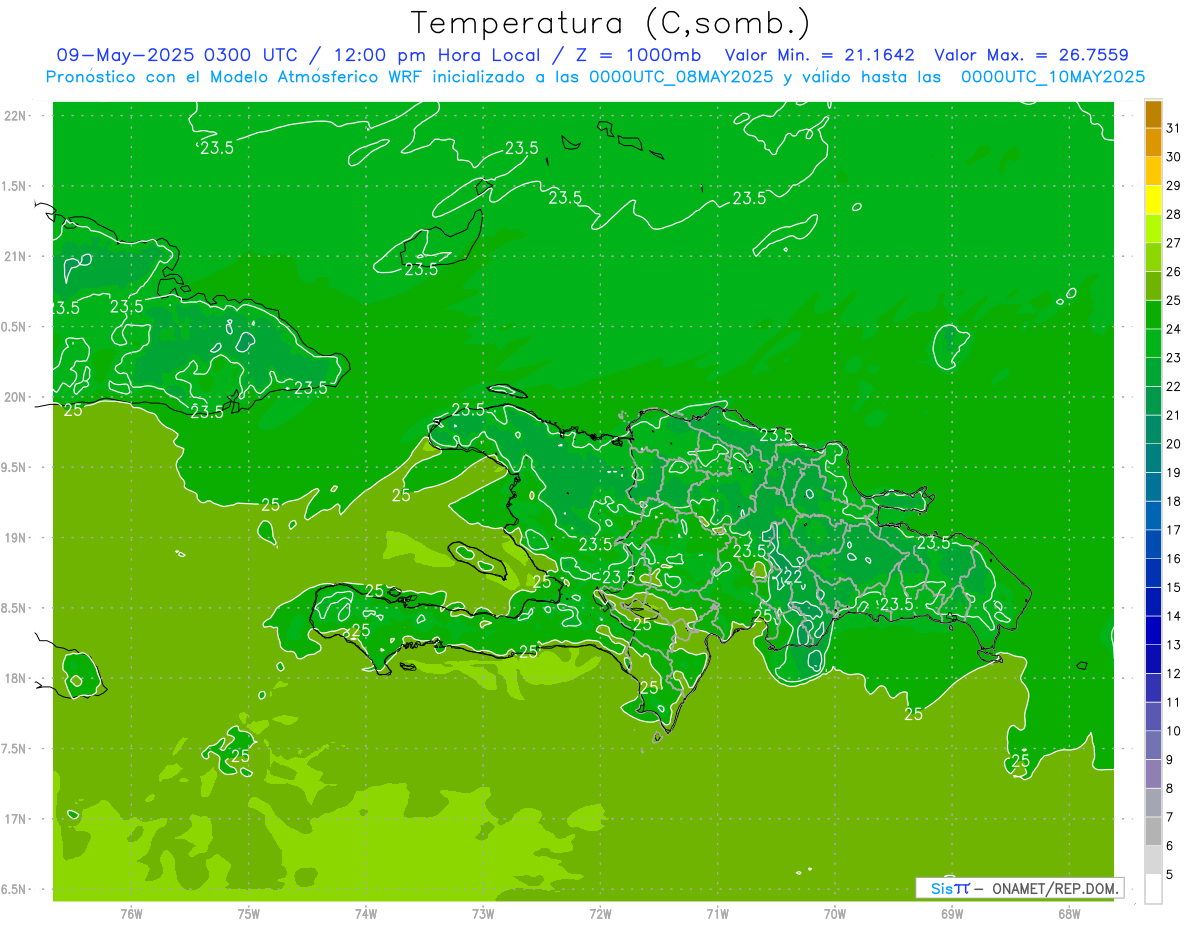Click the legend value '5'
Image resolution: width=1200 pixels, height=927 pixels.
(1170, 875)
